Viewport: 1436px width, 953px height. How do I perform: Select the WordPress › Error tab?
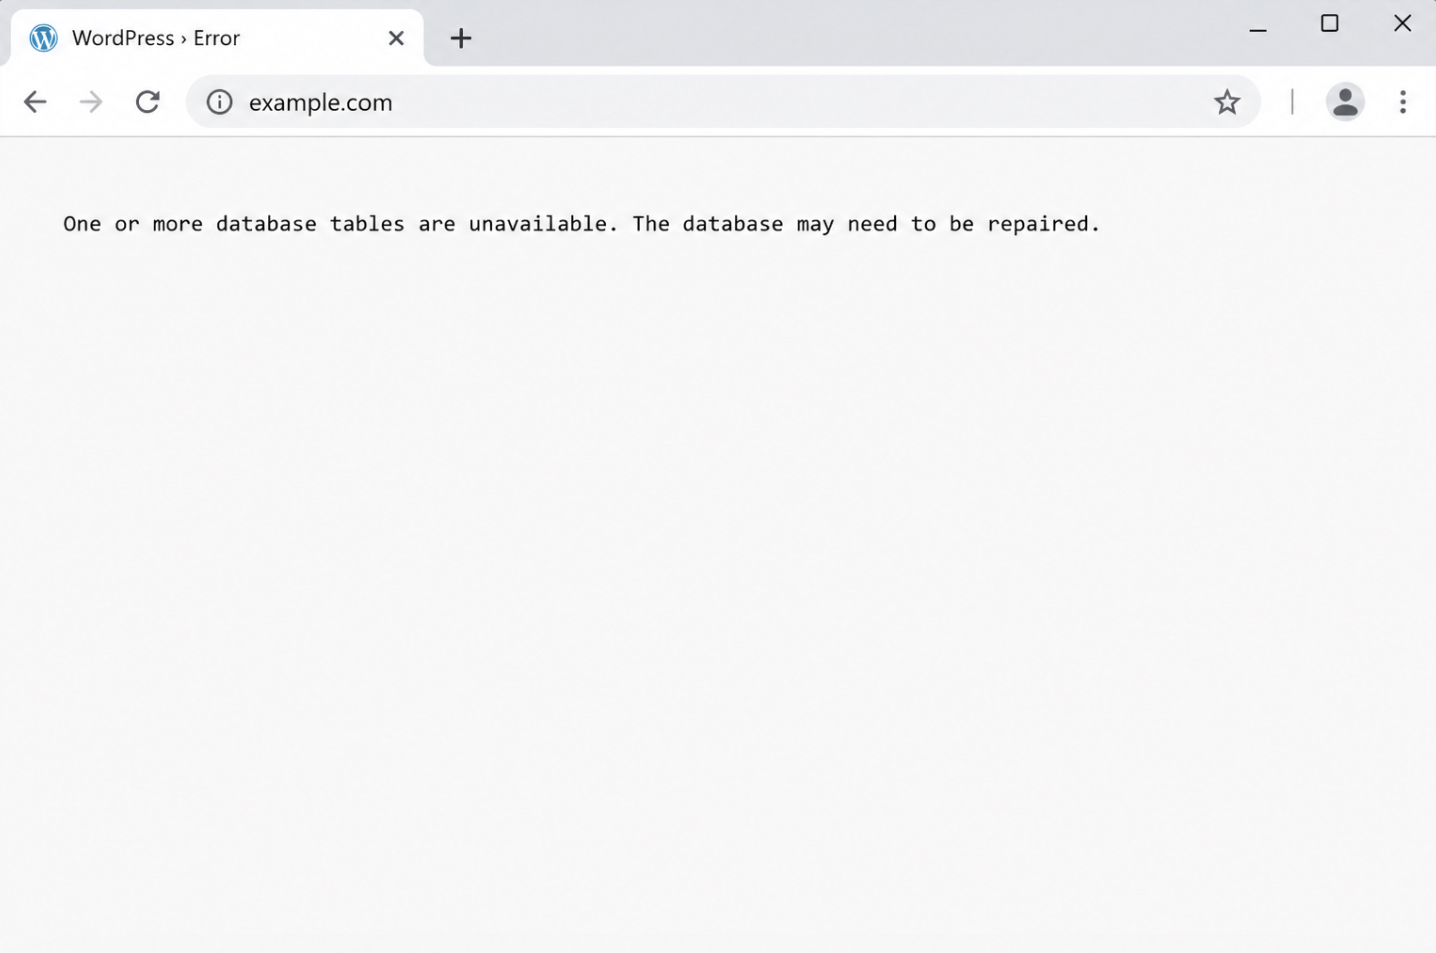217,38
